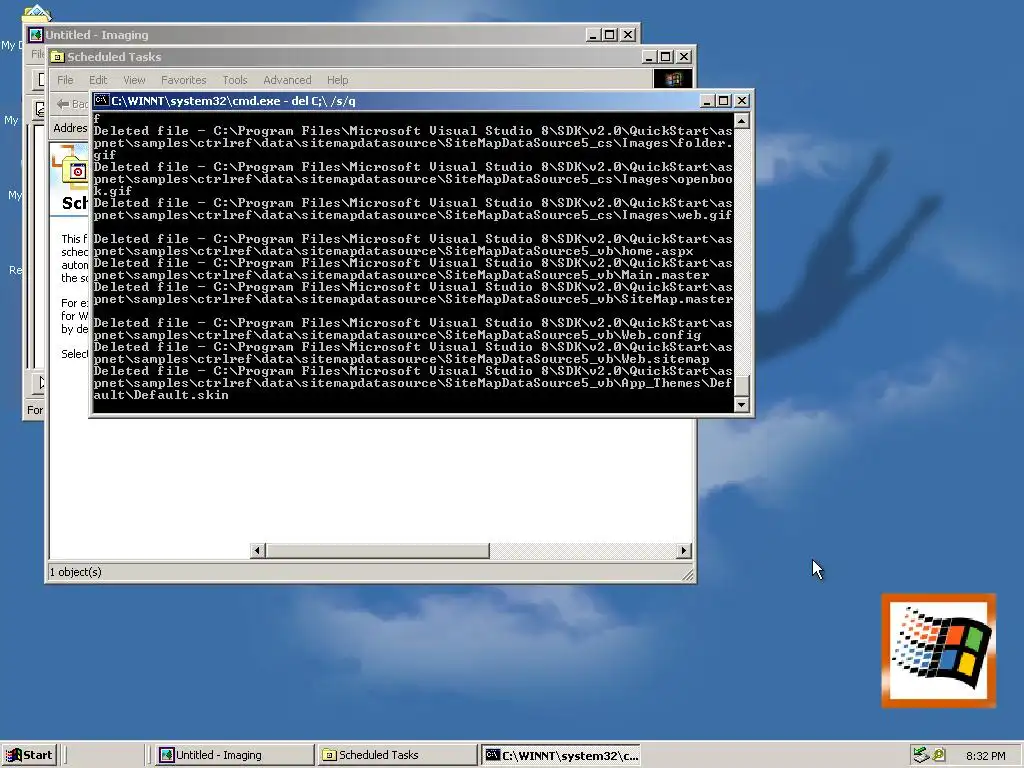Screen dimensions: 1024x768
Task: Click the Scheduled Tasks window's corner size grip
Action: [x=688, y=575]
